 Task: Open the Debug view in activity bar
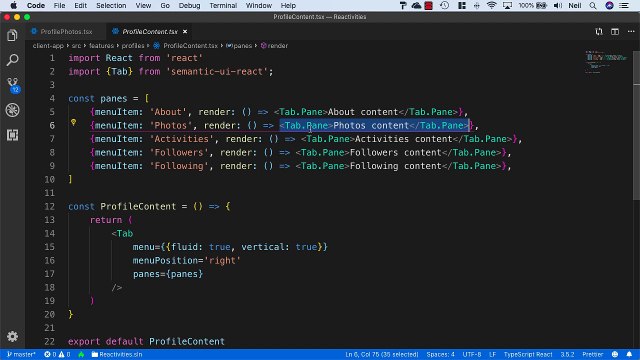[x=12, y=110]
